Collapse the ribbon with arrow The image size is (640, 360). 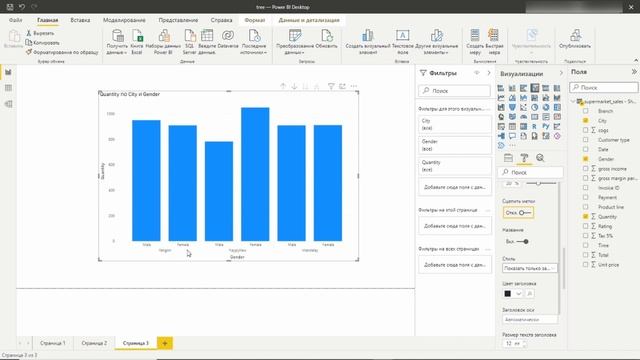click(x=636, y=60)
